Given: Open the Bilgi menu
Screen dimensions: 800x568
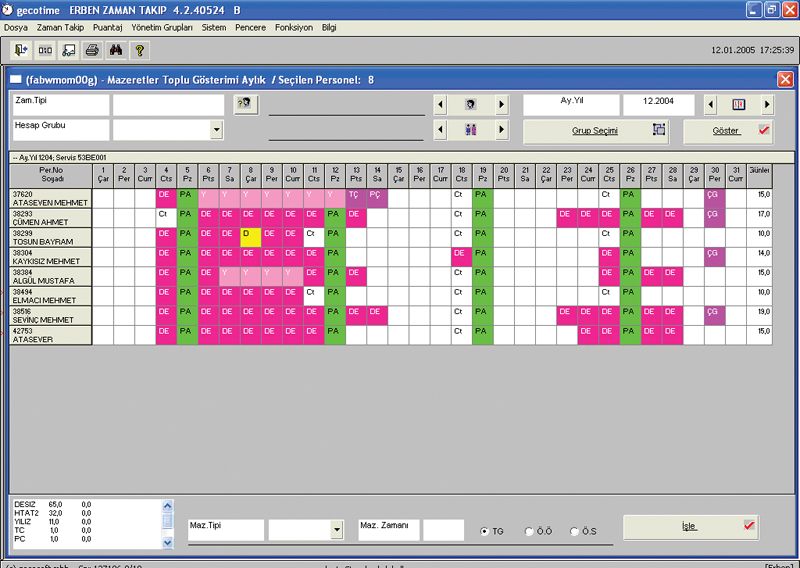Looking at the screenshot, I should click(329, 28).
